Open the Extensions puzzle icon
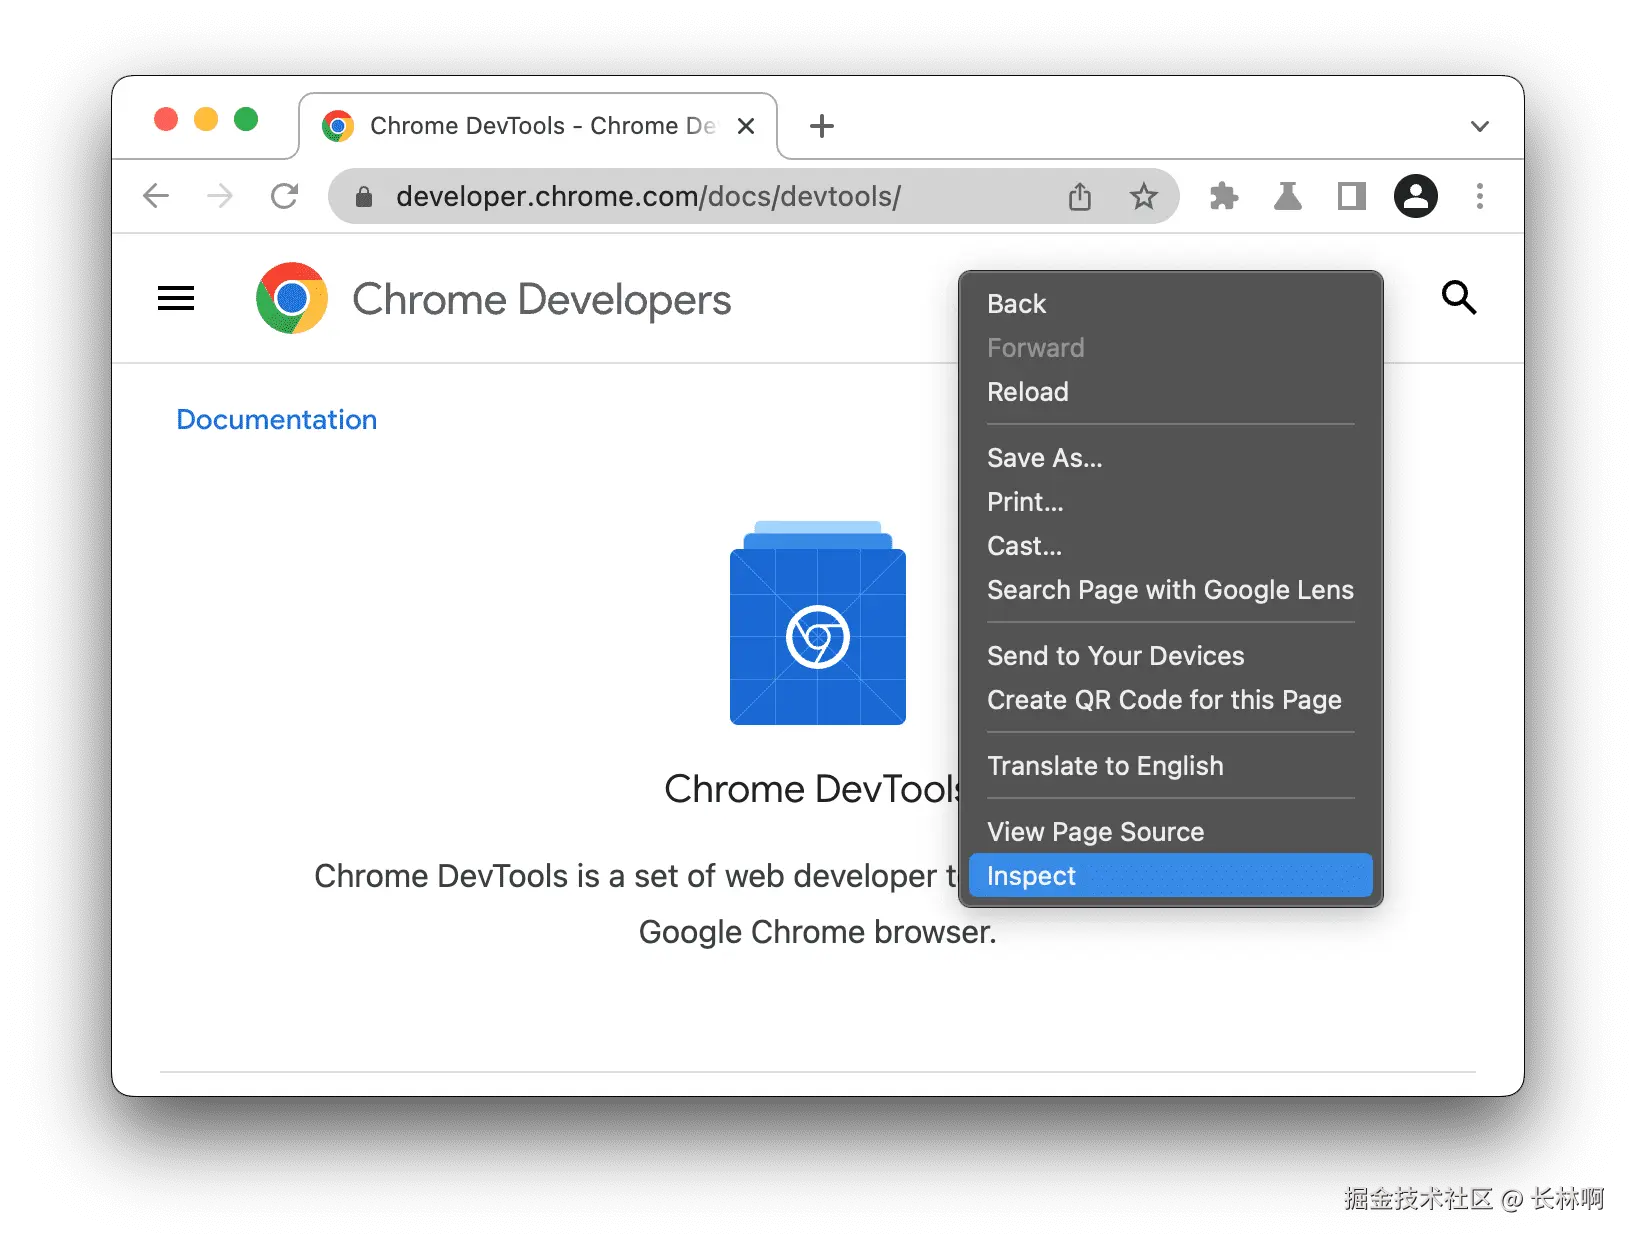This screenshot has height=1244, width=1636. click(1224, 196)
